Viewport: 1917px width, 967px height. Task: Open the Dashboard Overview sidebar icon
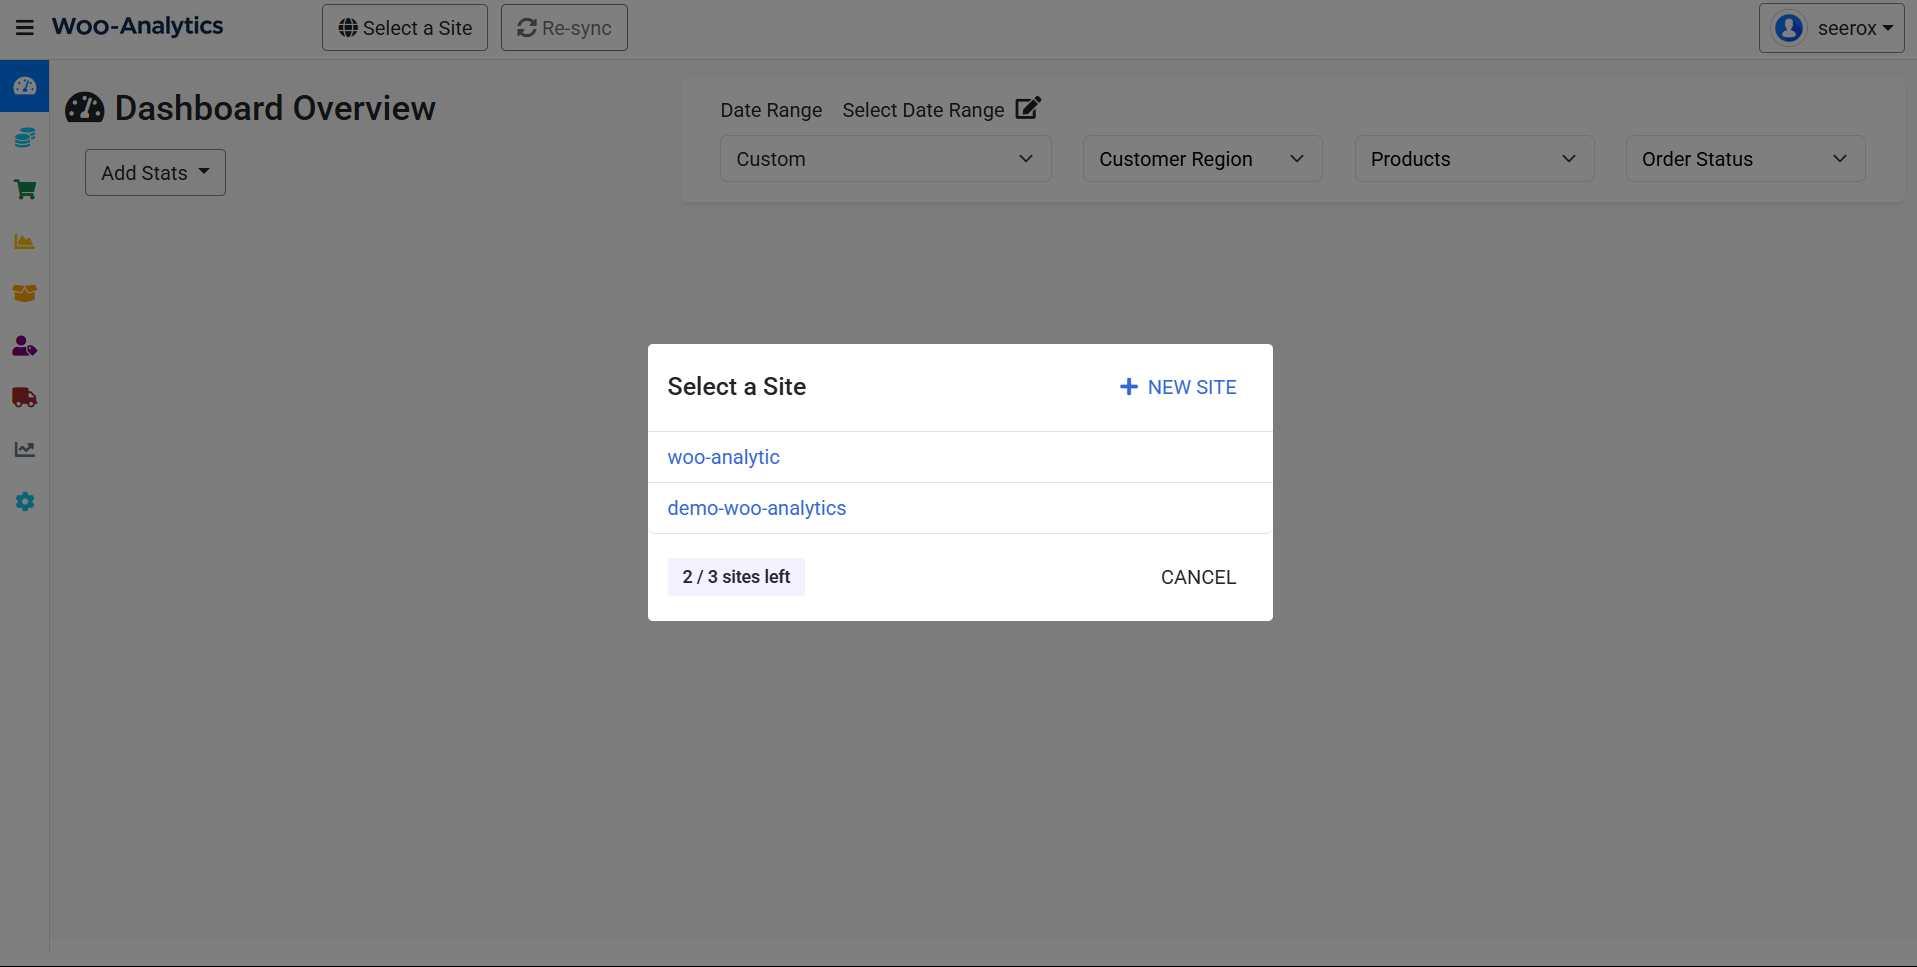(24, 85)
